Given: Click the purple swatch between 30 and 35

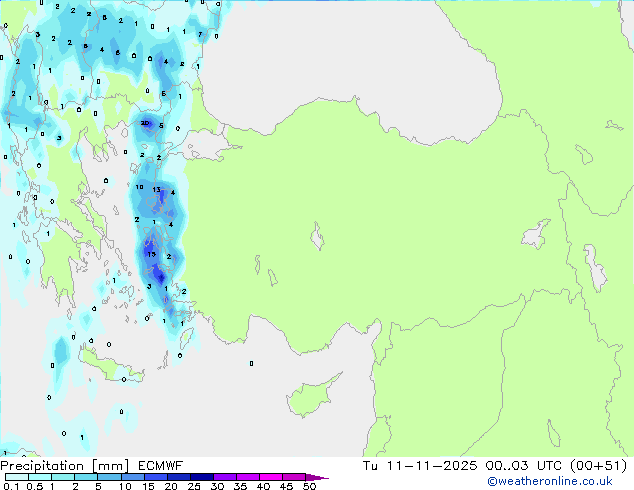Looking at the screenshot, I should (x=224, y=477).
